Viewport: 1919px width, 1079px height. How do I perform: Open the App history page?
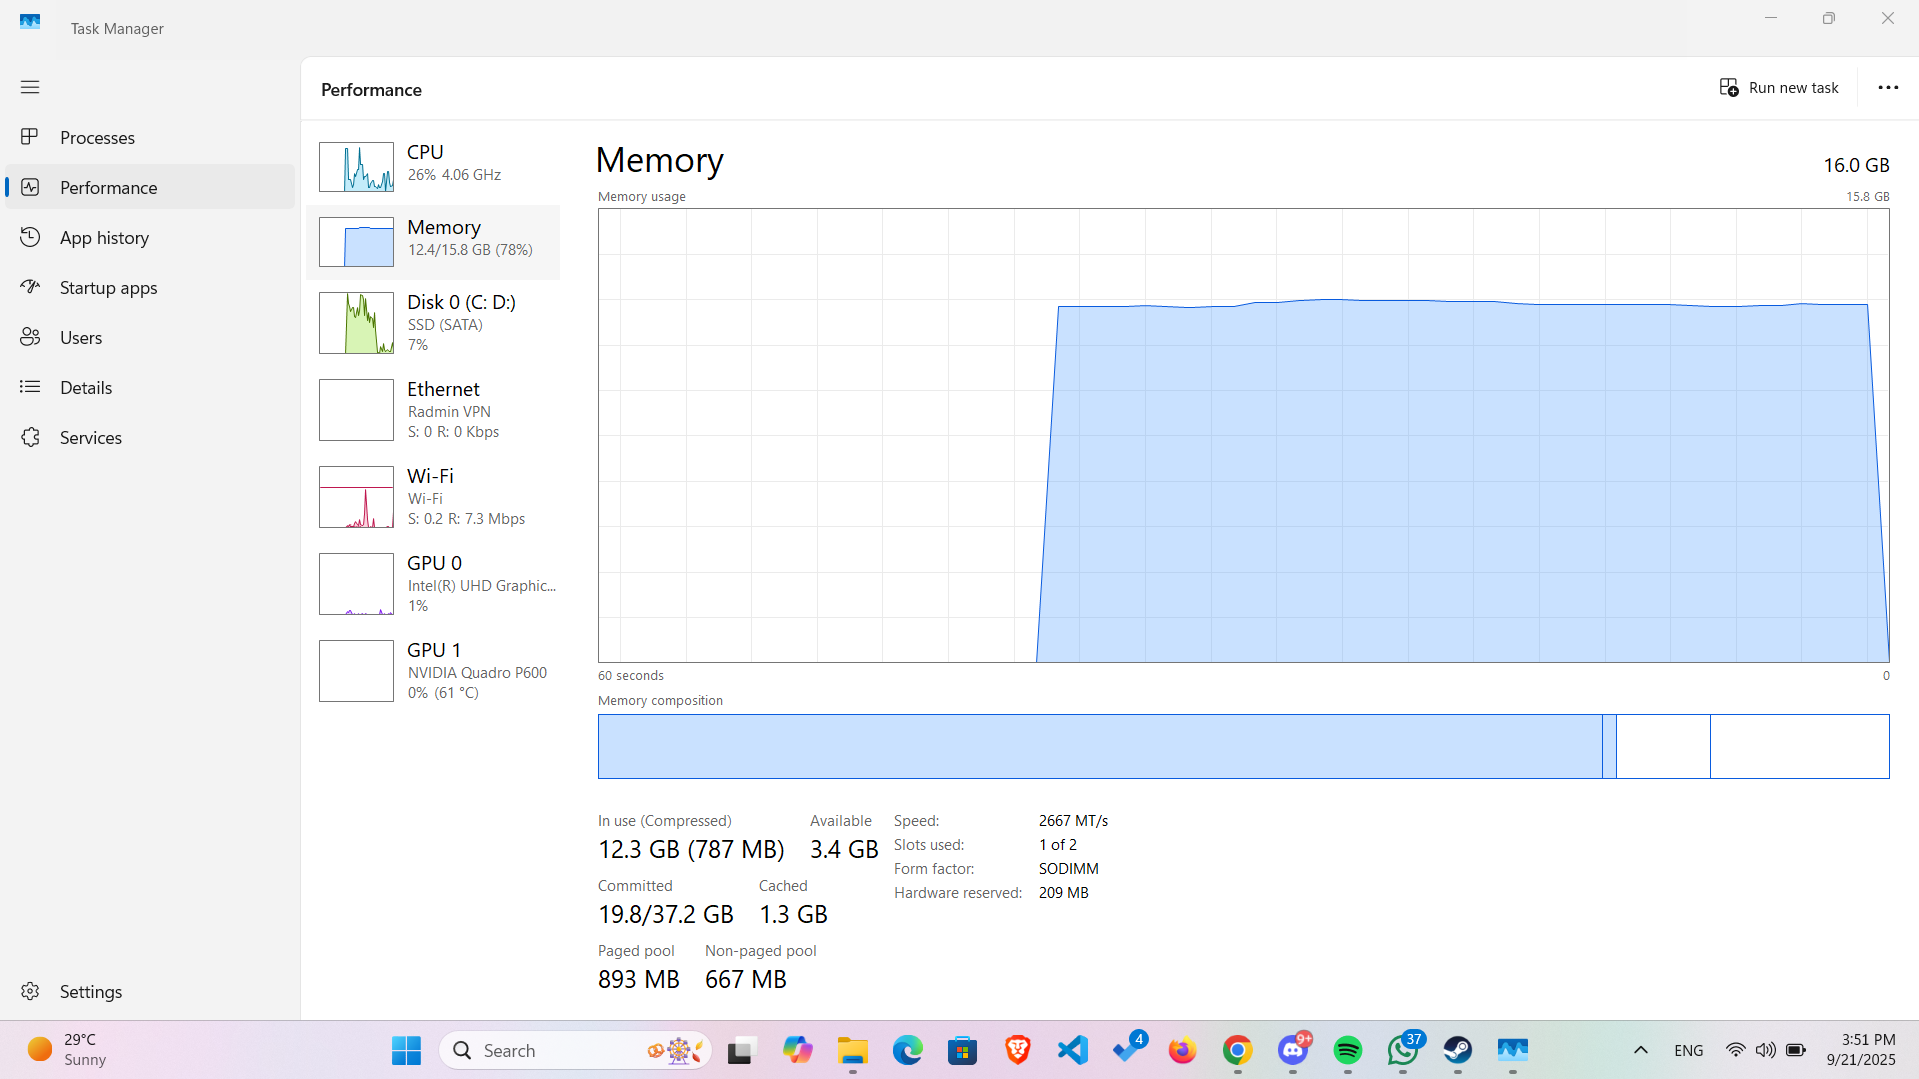point(150,237)
